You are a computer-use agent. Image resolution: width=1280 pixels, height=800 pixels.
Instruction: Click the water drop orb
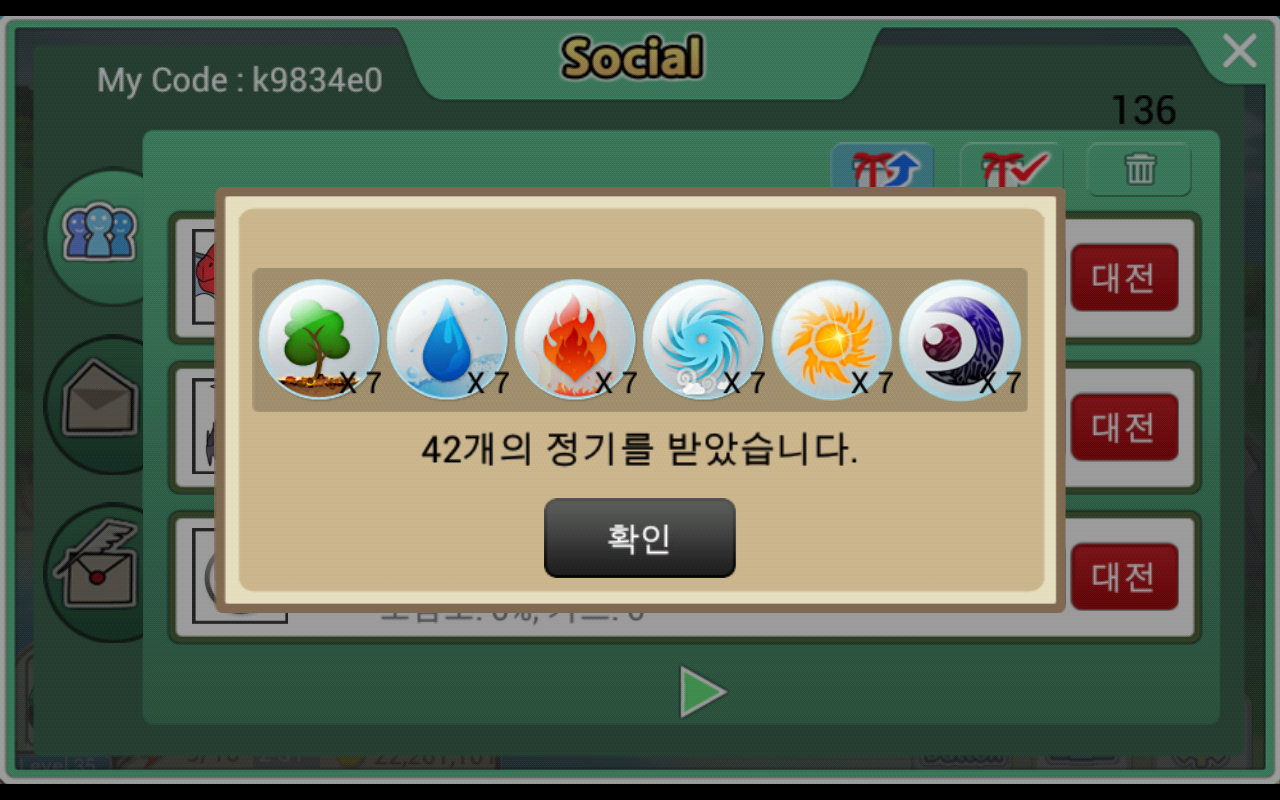click(447, 339)
